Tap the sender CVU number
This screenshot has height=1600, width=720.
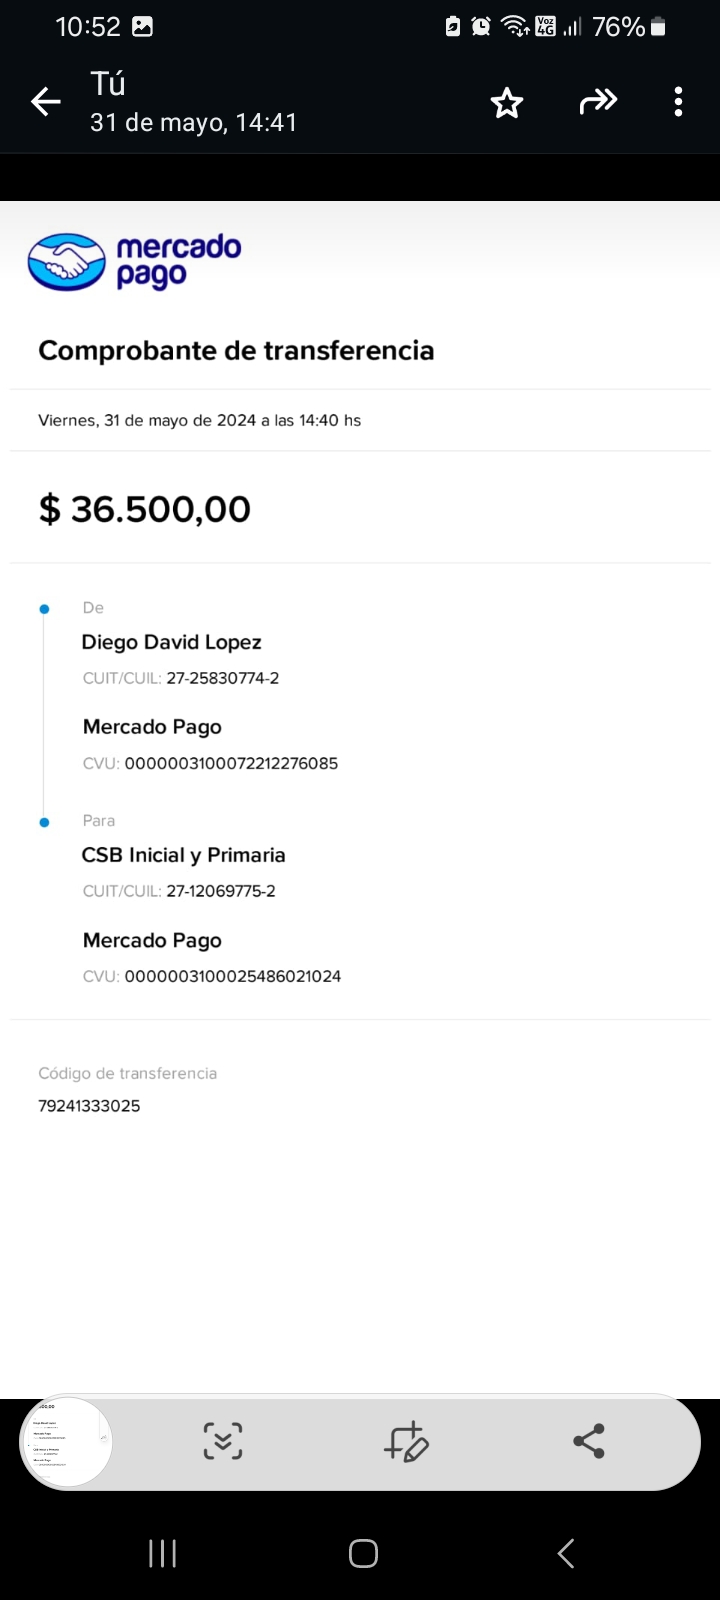[x=231, y=763]
